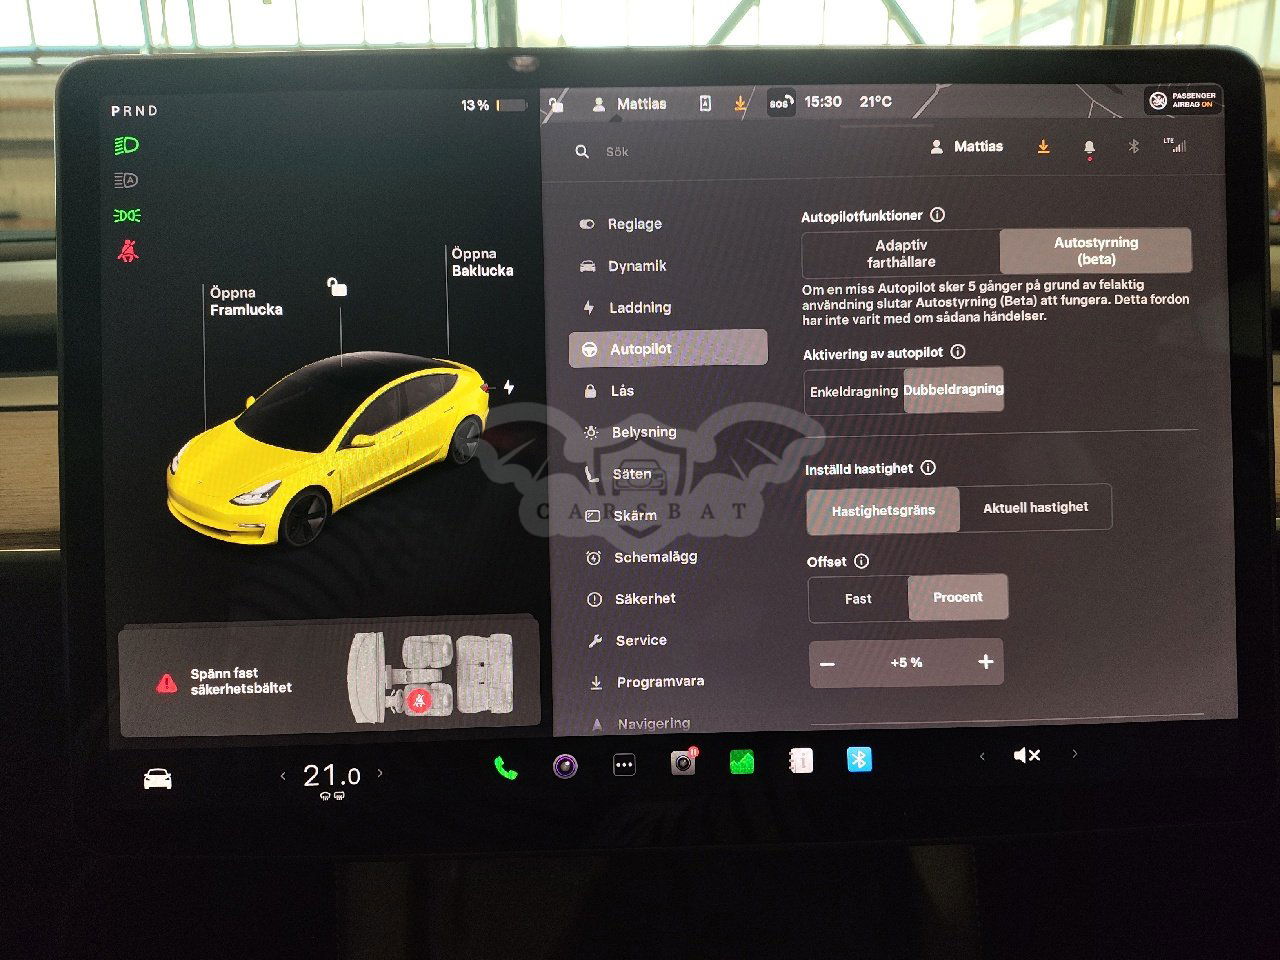Click the padlock icon above the car
The height and width of the screenshot is (960, 1280).
[x=337, y=288]
